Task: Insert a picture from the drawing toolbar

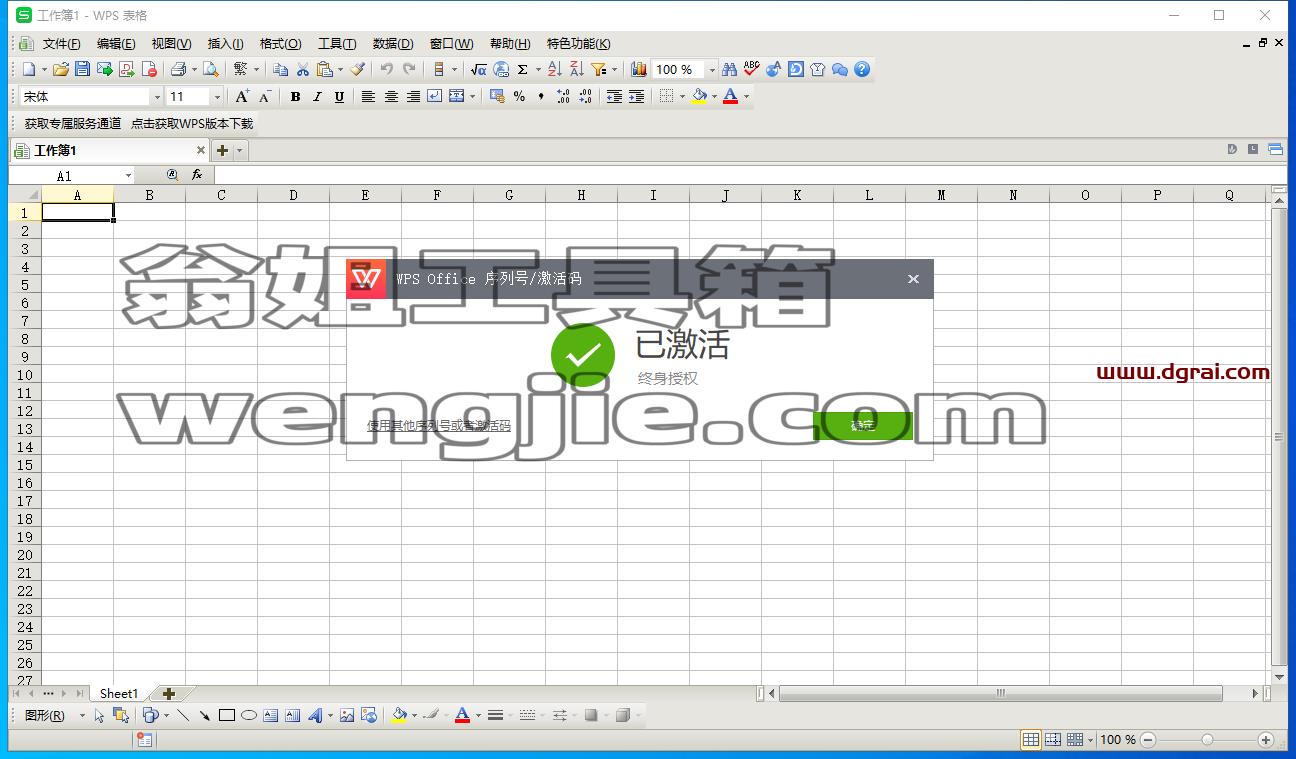Action: [x=347, y=715]
